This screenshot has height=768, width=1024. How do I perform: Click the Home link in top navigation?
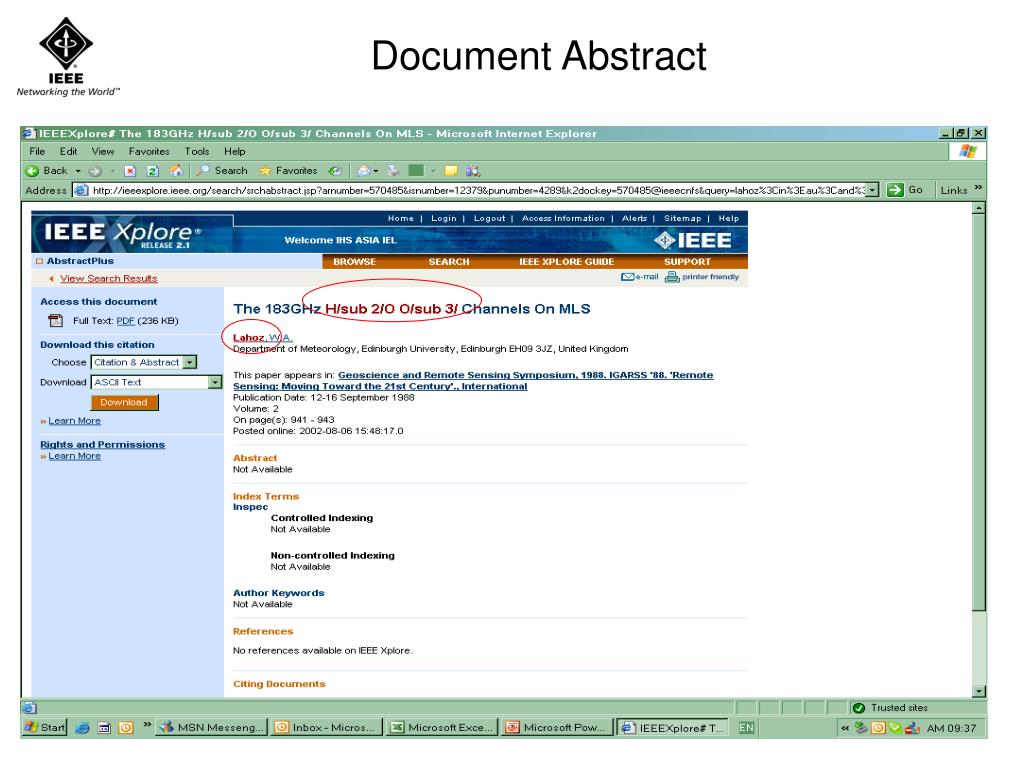pyautogui.click(x=400, y=219)
